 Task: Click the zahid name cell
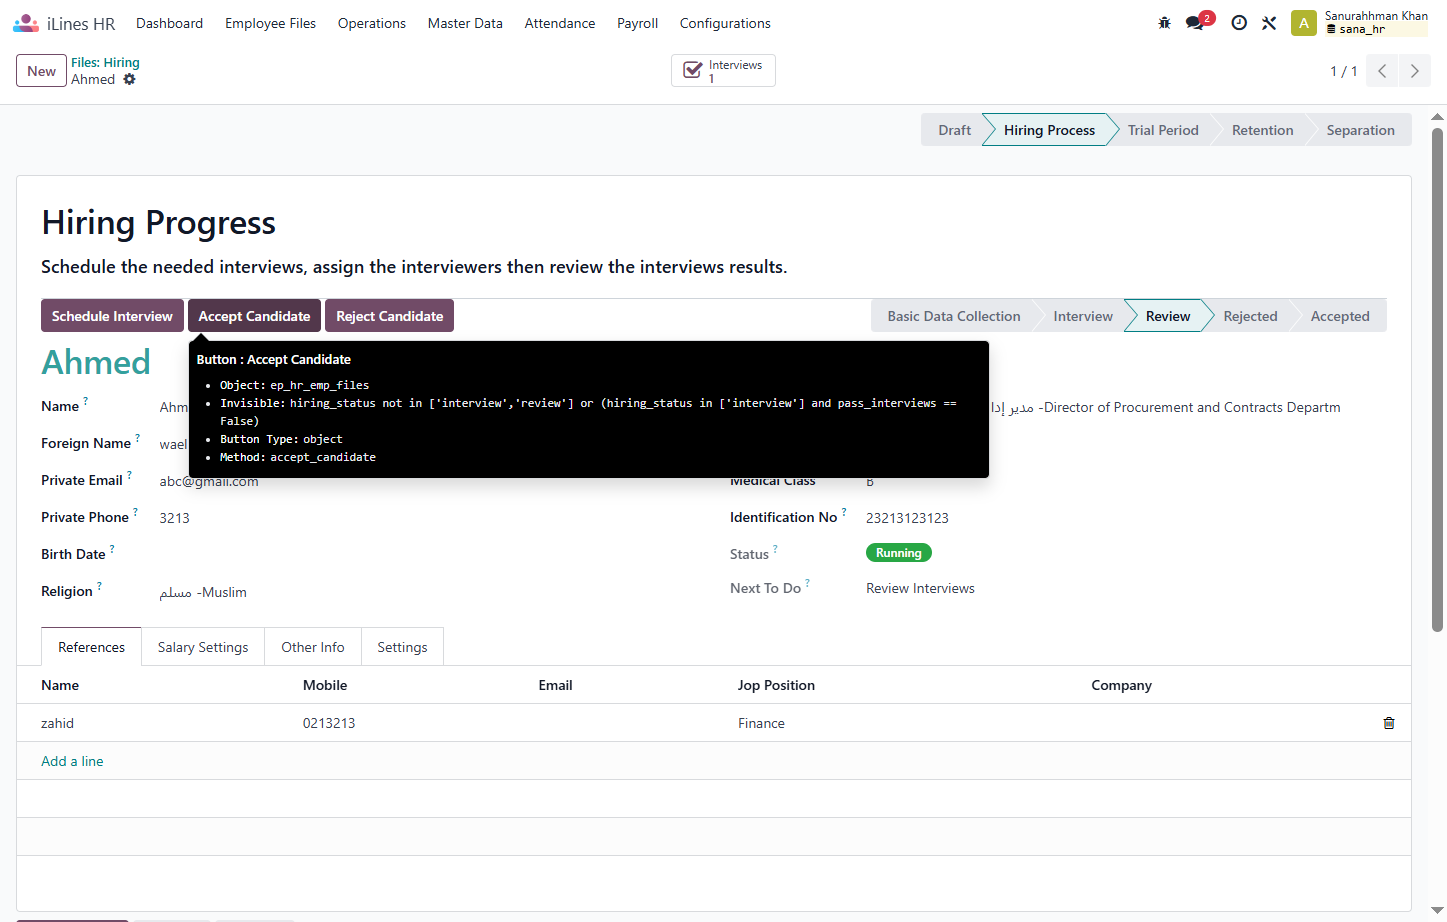click(x=160, y=723)
